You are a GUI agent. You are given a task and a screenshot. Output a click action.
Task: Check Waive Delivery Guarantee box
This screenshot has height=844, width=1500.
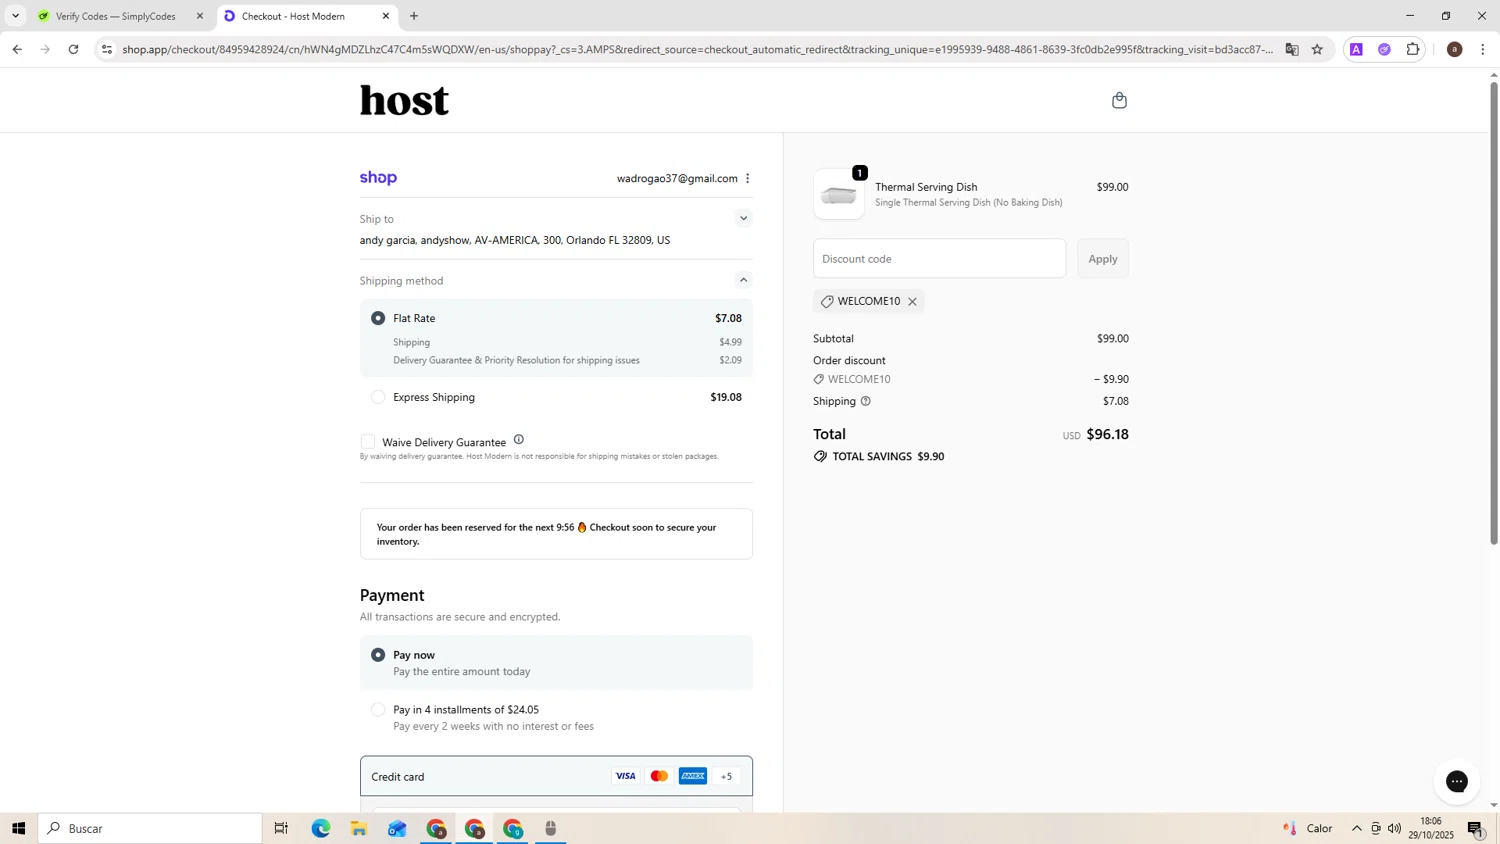click(368, 441)
